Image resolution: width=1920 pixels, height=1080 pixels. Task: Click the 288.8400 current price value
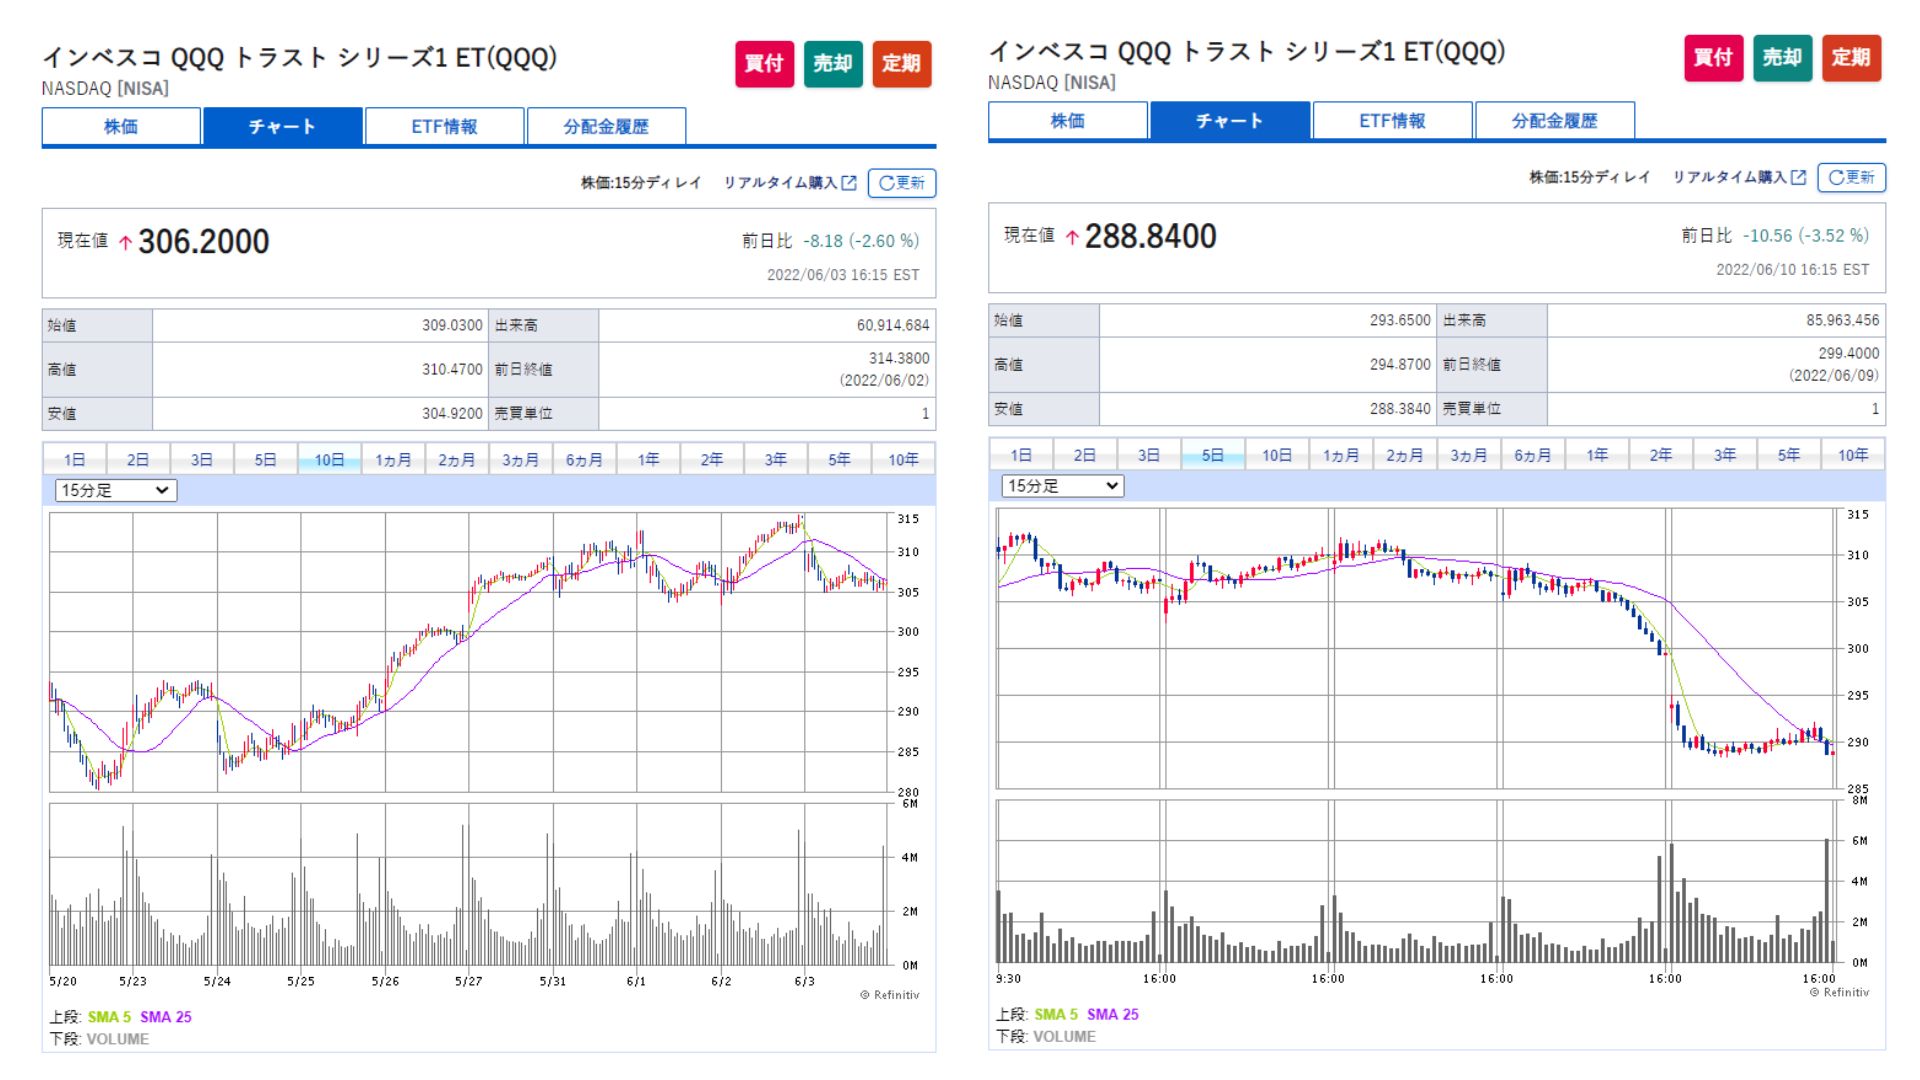(1151, 237)
